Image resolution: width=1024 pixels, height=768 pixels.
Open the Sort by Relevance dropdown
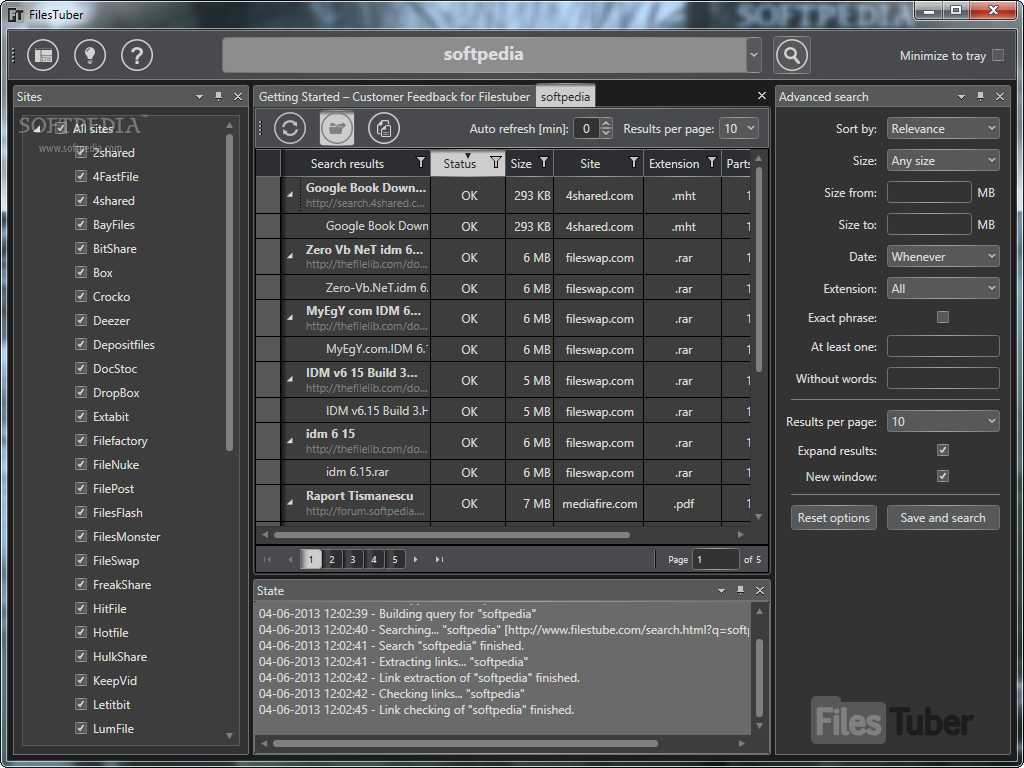tap(943, 129)
